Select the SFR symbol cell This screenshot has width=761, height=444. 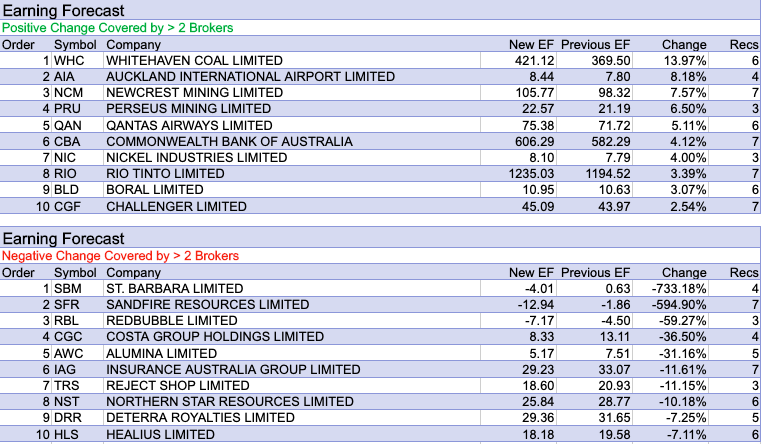click(x=67, y=305)
